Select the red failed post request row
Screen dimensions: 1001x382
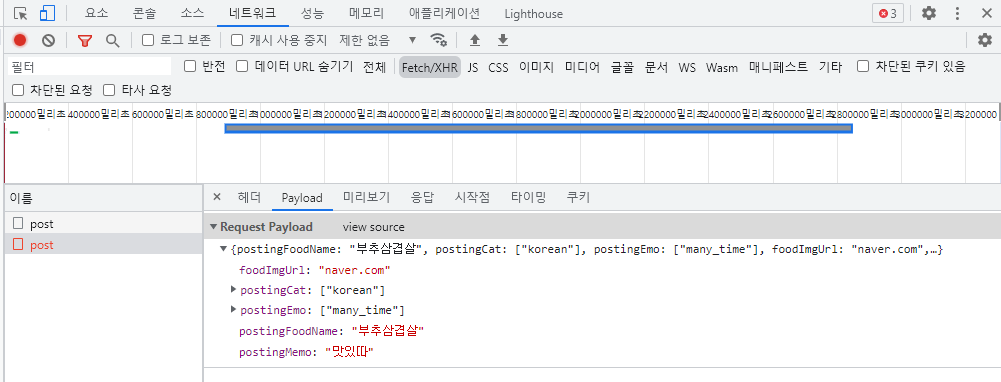[x=104, y=245]
